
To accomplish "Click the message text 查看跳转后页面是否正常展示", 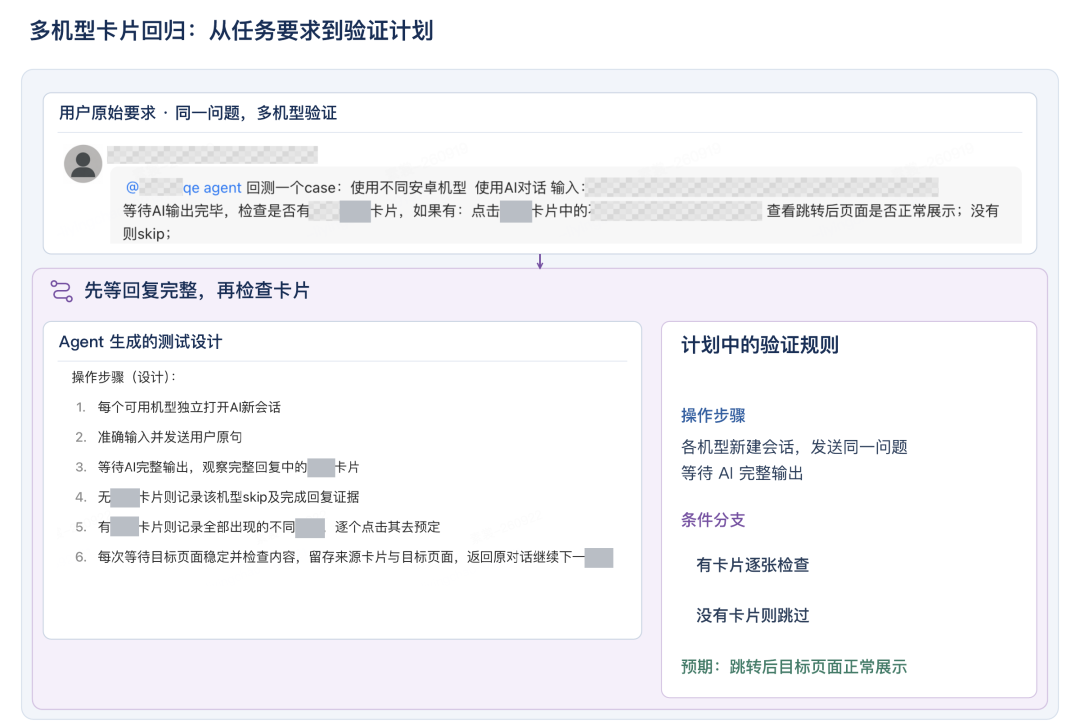I will 860,211.
